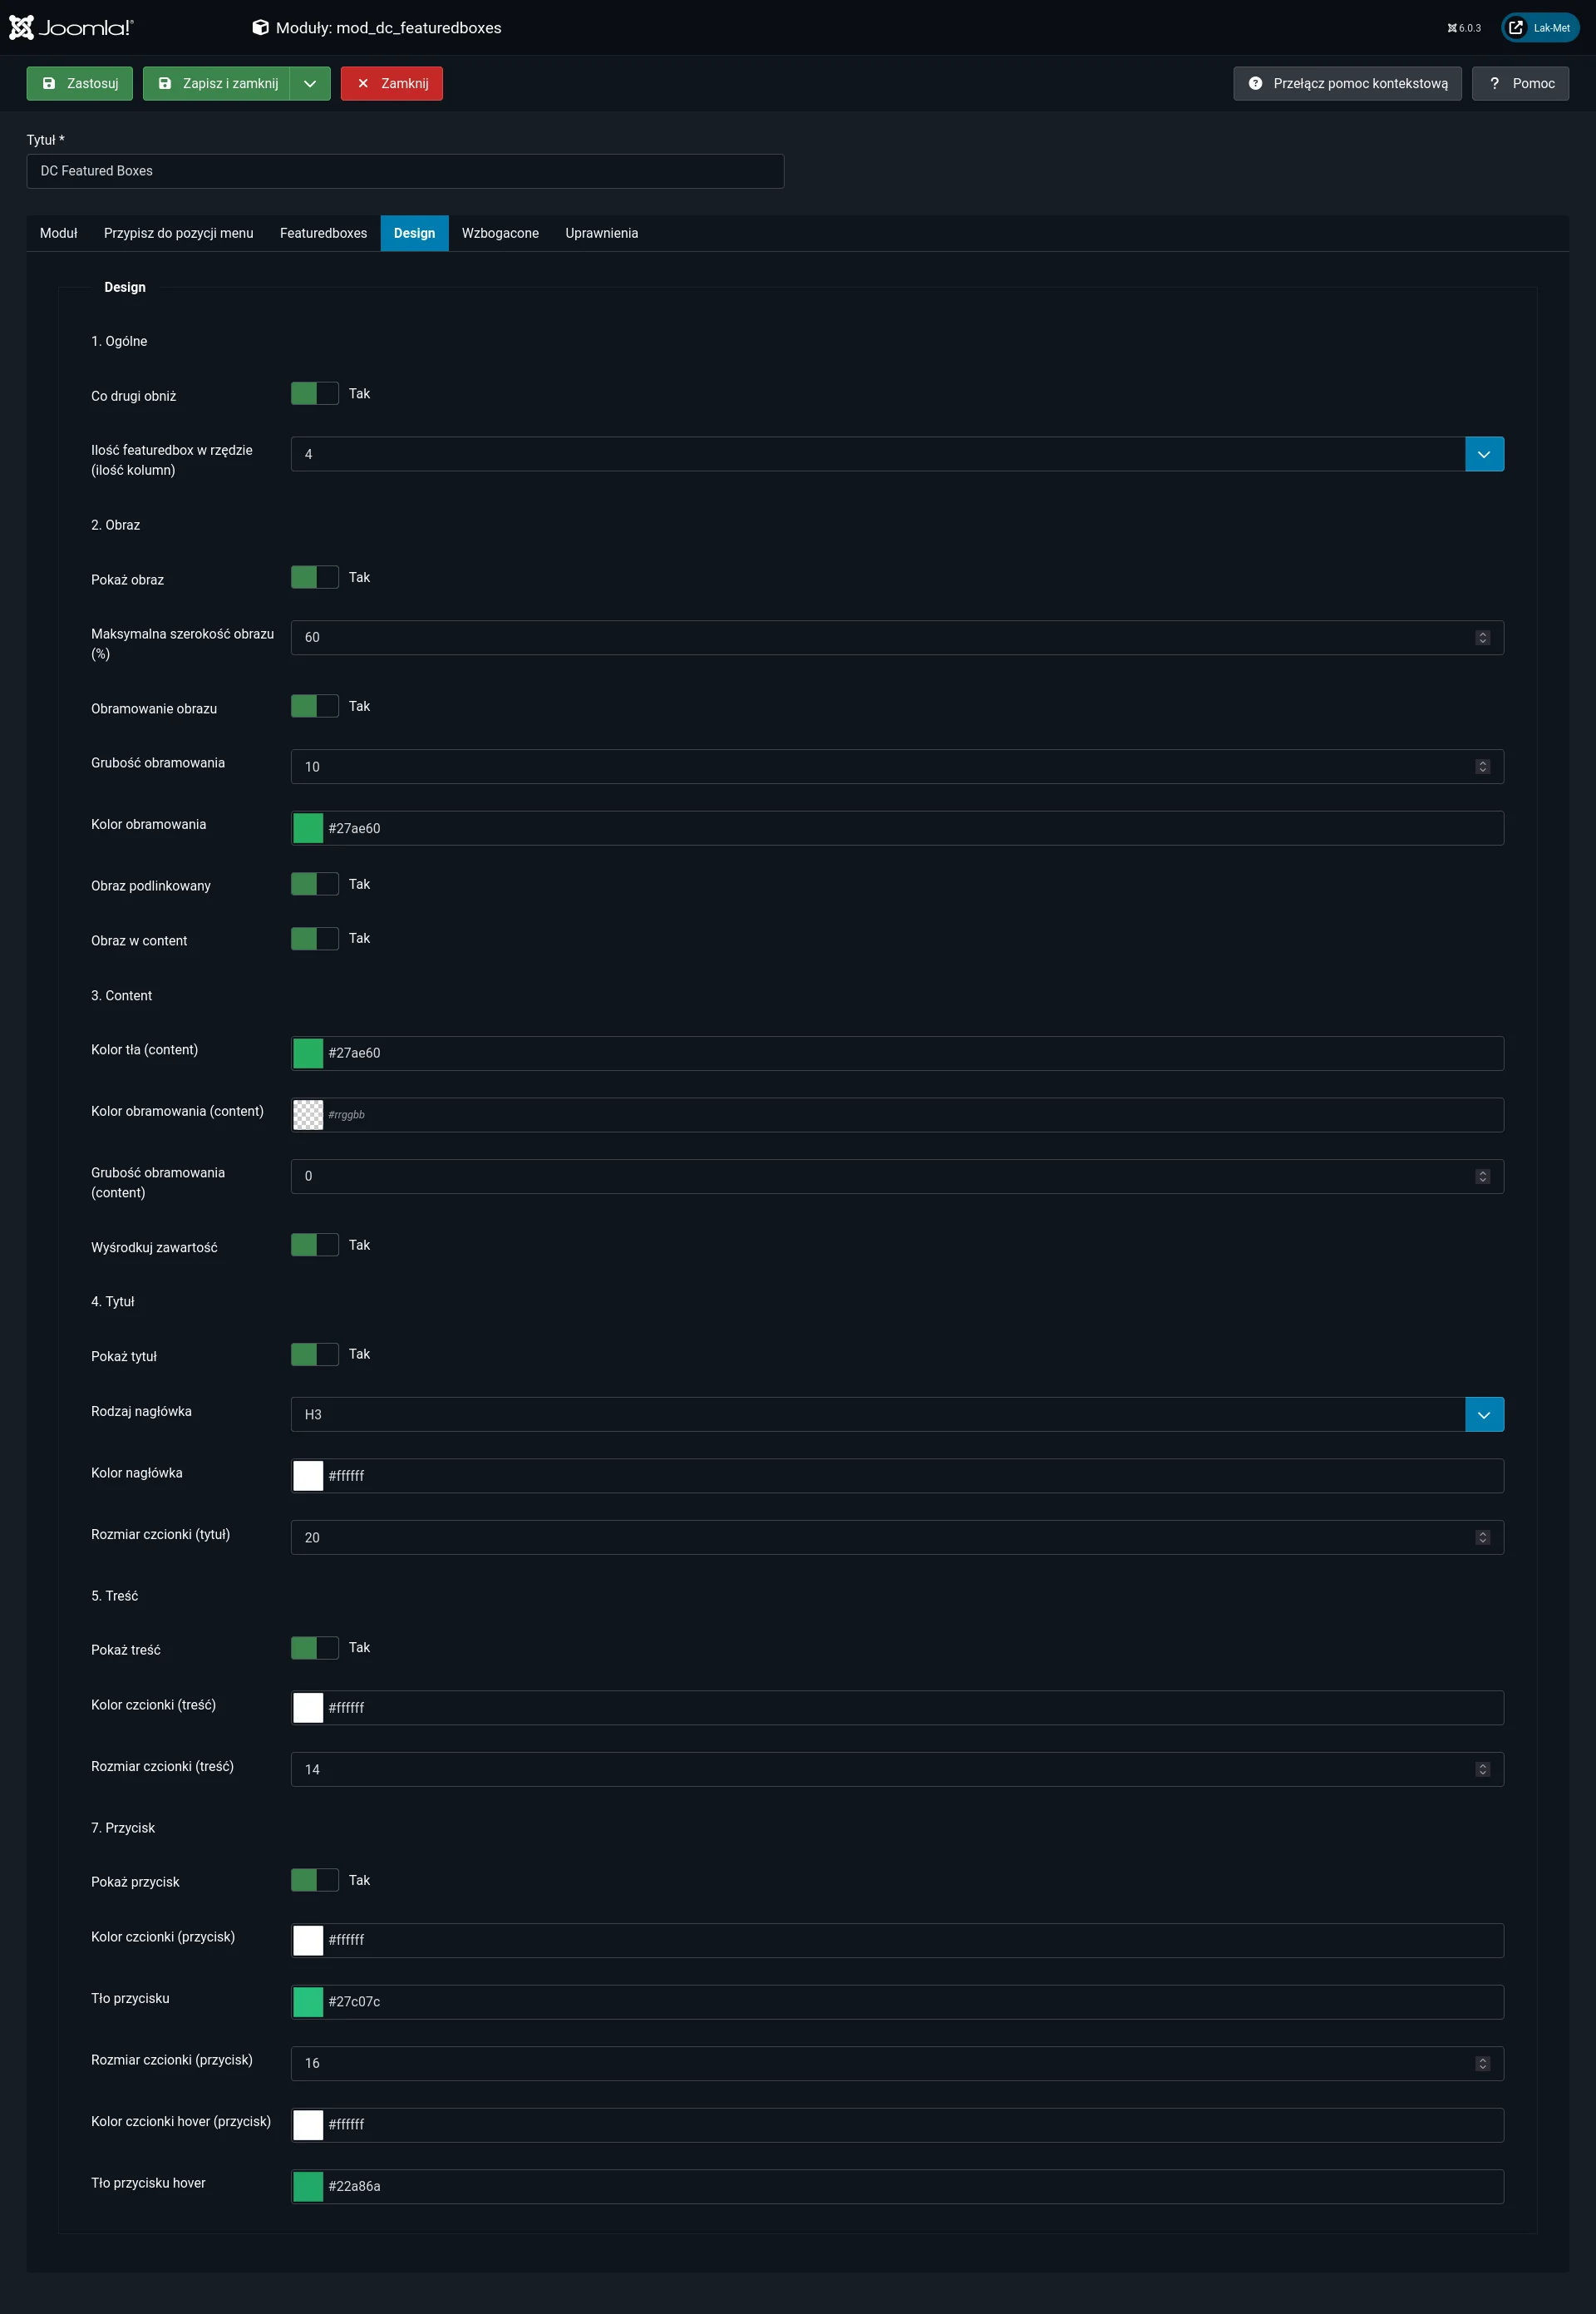The height and width of the screenshot is (2314, 1596).
Task: Click the Zastosuj save button
Action: 80,84
